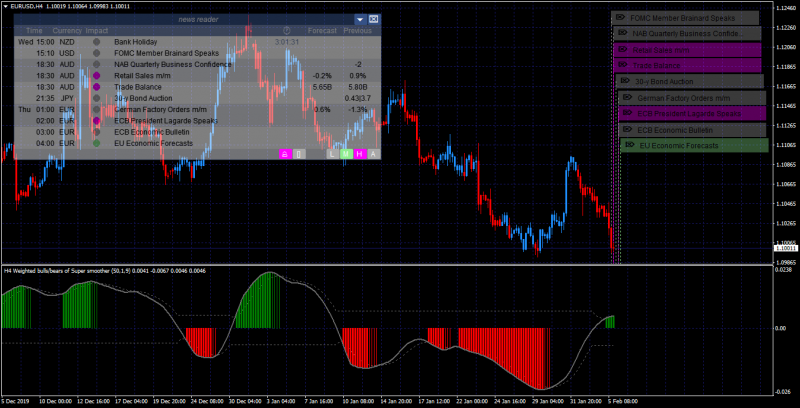
Task: Click the clock icon in news reader header
Action: 286,31
